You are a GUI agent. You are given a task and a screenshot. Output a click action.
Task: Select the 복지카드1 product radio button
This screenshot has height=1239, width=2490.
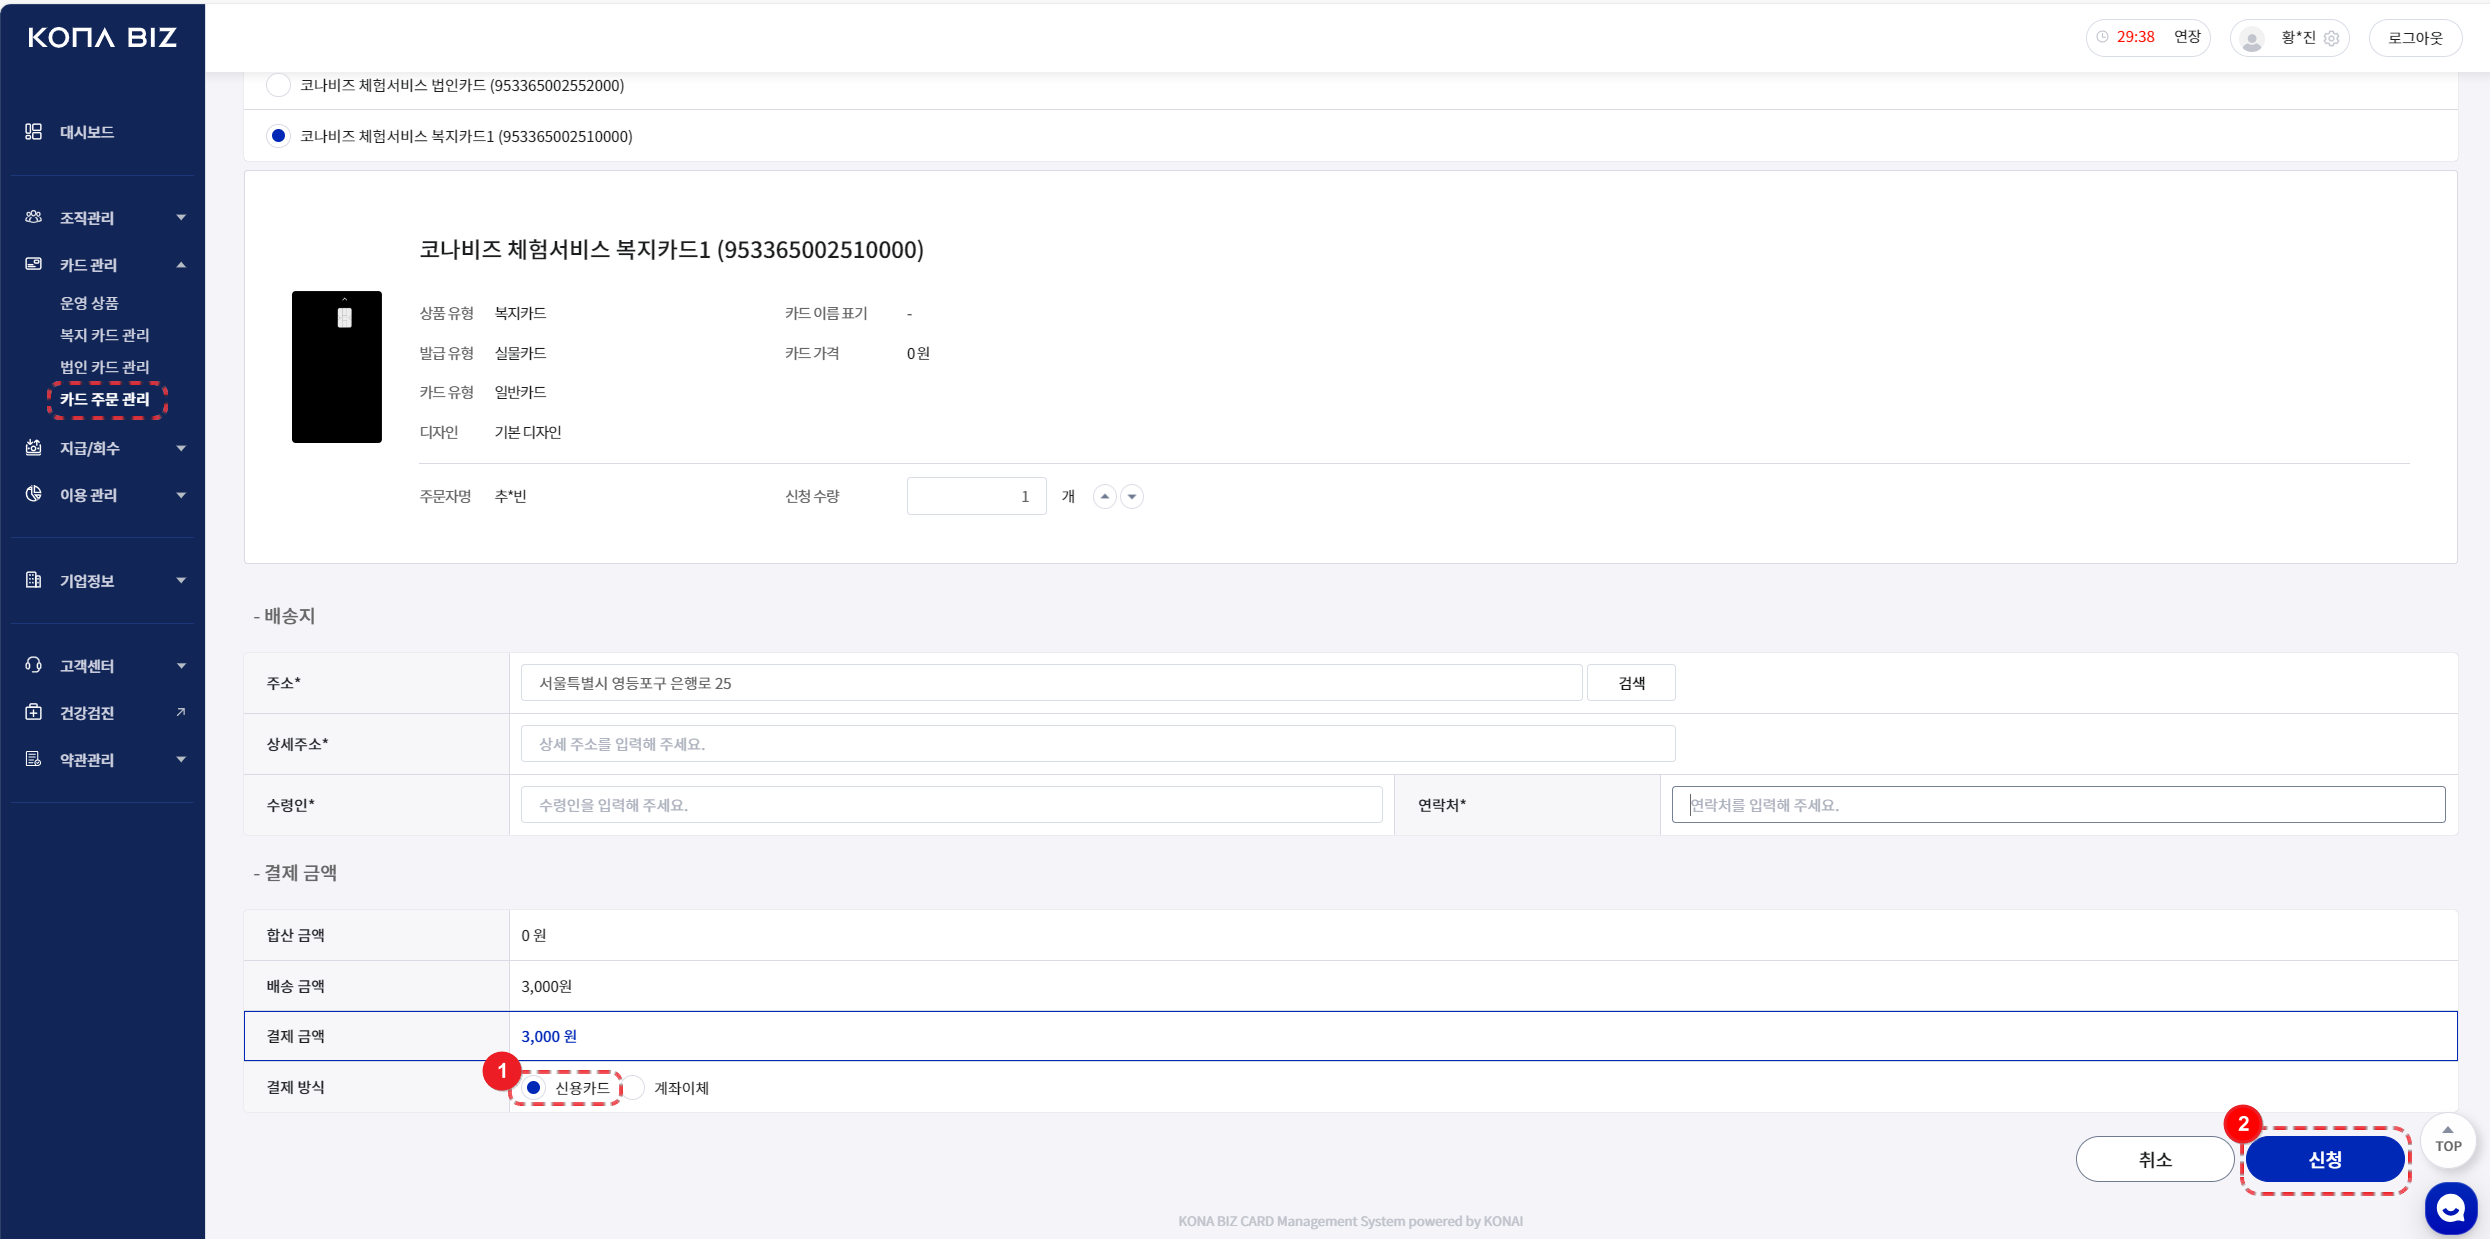(x=278, y=136)
